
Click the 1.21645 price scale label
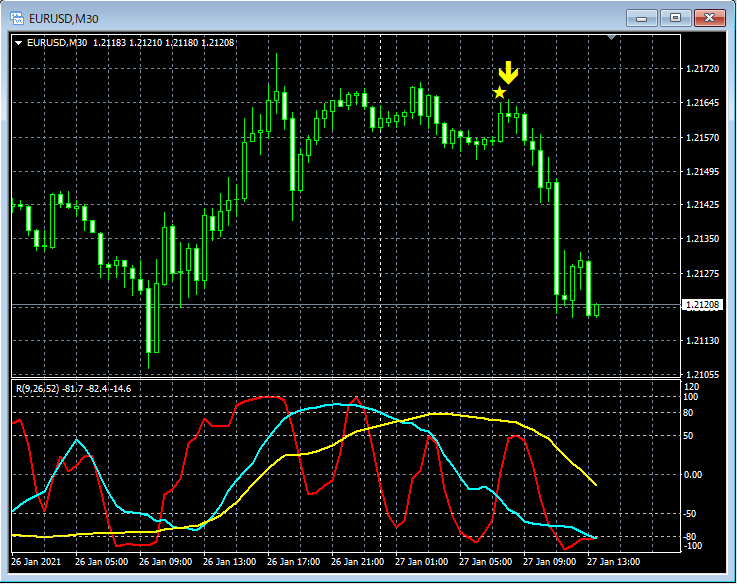click(703, 103)
